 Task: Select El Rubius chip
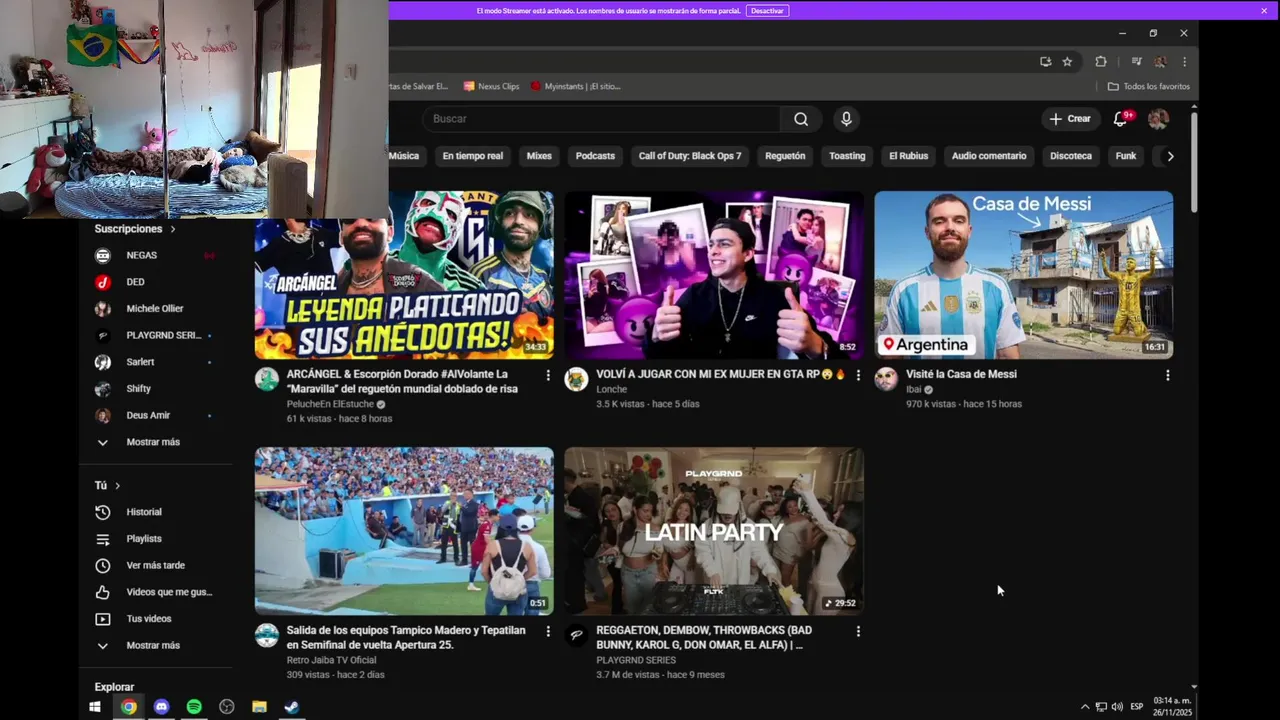tap(908, 156)
